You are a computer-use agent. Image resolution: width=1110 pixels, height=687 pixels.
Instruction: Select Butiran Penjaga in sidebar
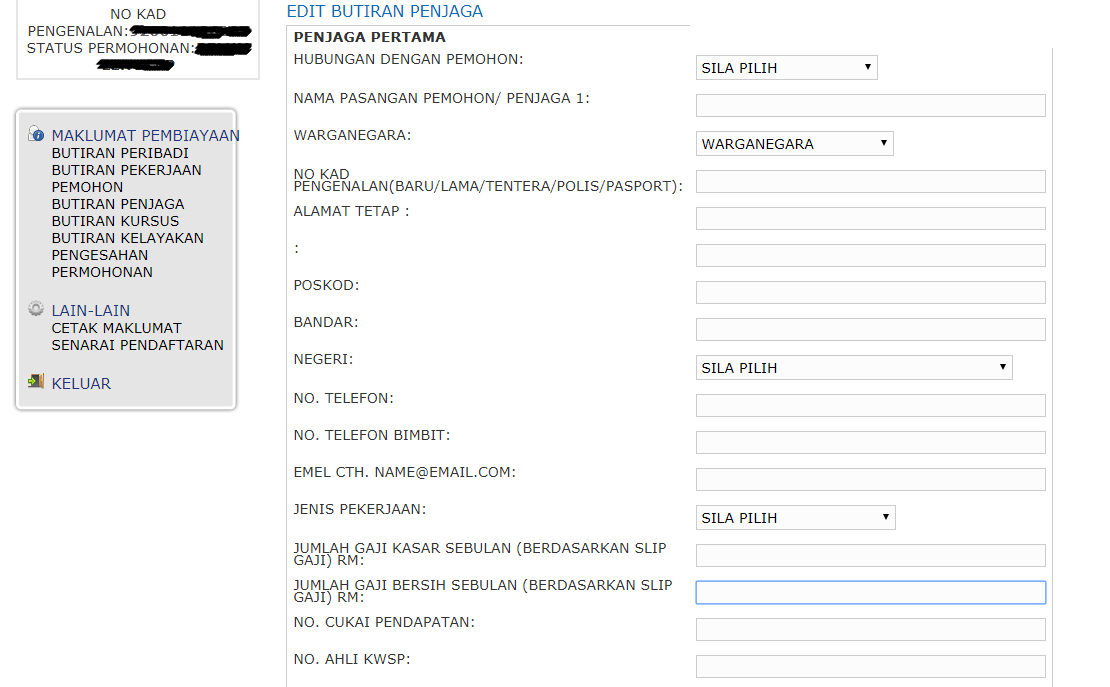tap(118, 204)
